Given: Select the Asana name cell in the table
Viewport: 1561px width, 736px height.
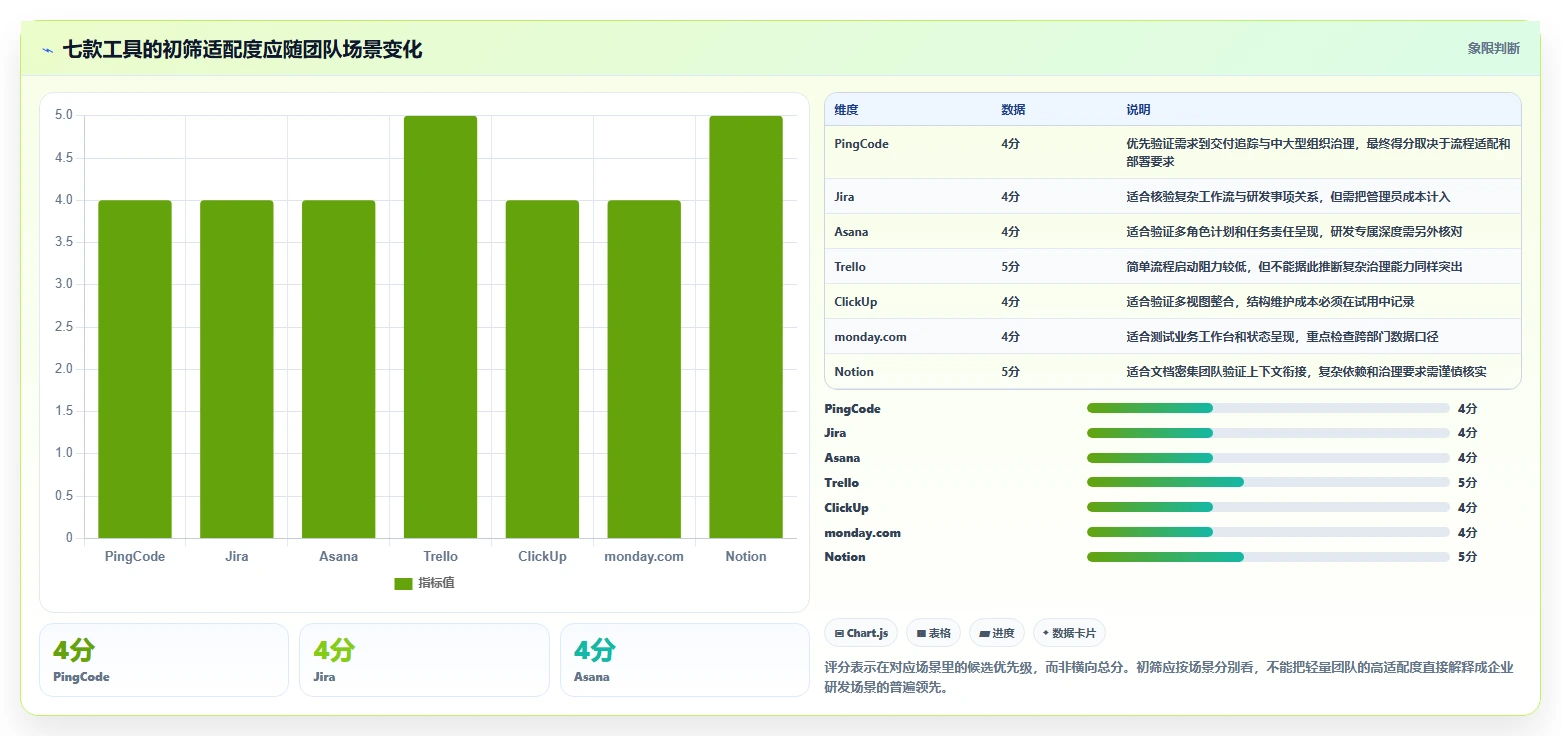Looking at the screenshot, I should click(x=851, y=232).
